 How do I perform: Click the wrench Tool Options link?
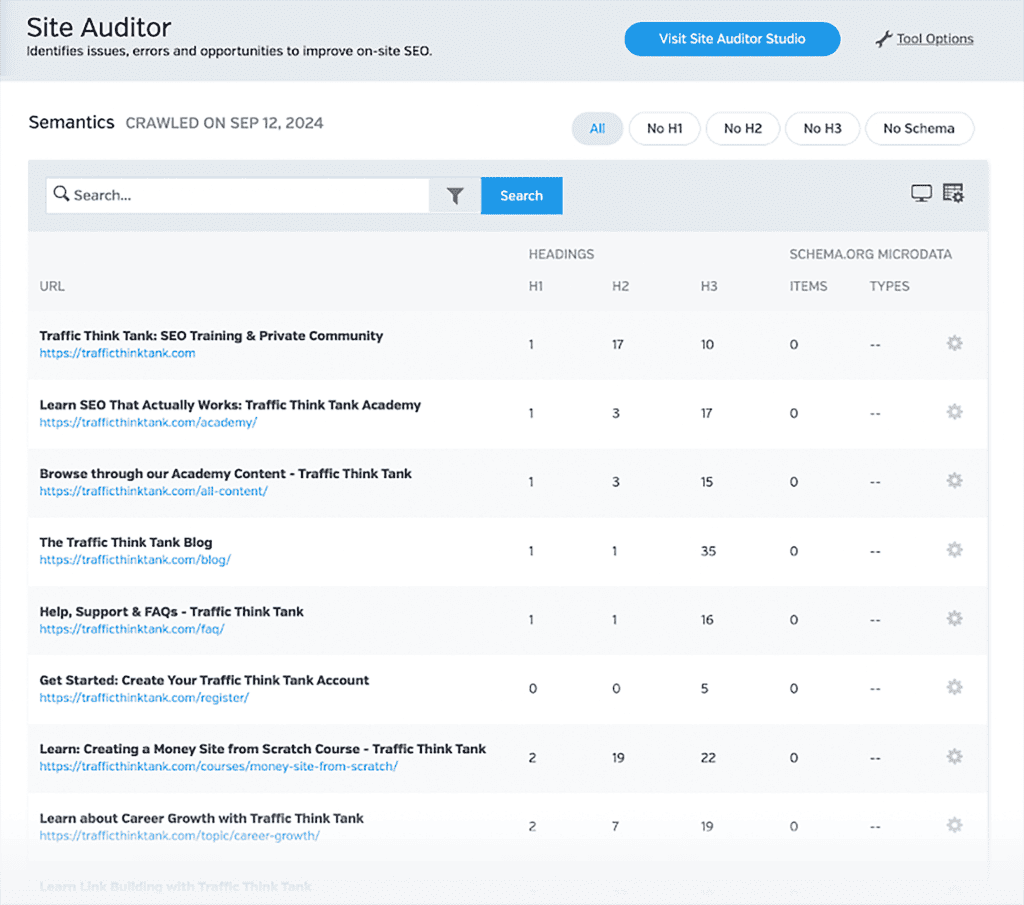coord(924,39)
